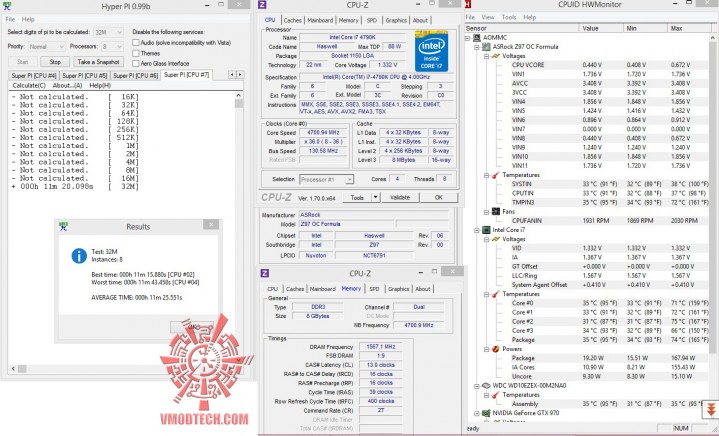Toggle the Themes checkbox
The width and height of the screenshot is (719, 436).
136,53
